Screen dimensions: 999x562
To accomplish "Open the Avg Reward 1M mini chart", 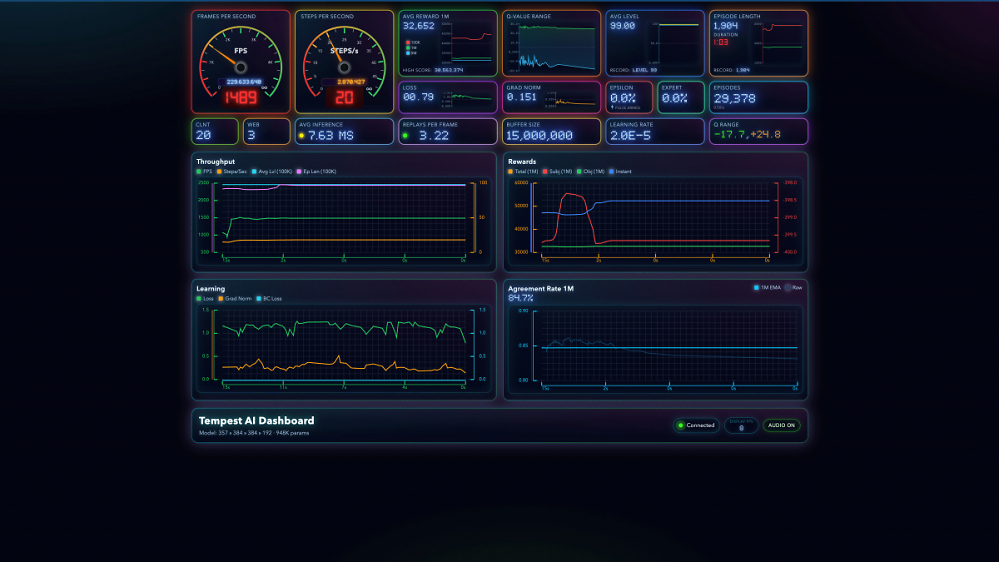I will coord(468,43).
